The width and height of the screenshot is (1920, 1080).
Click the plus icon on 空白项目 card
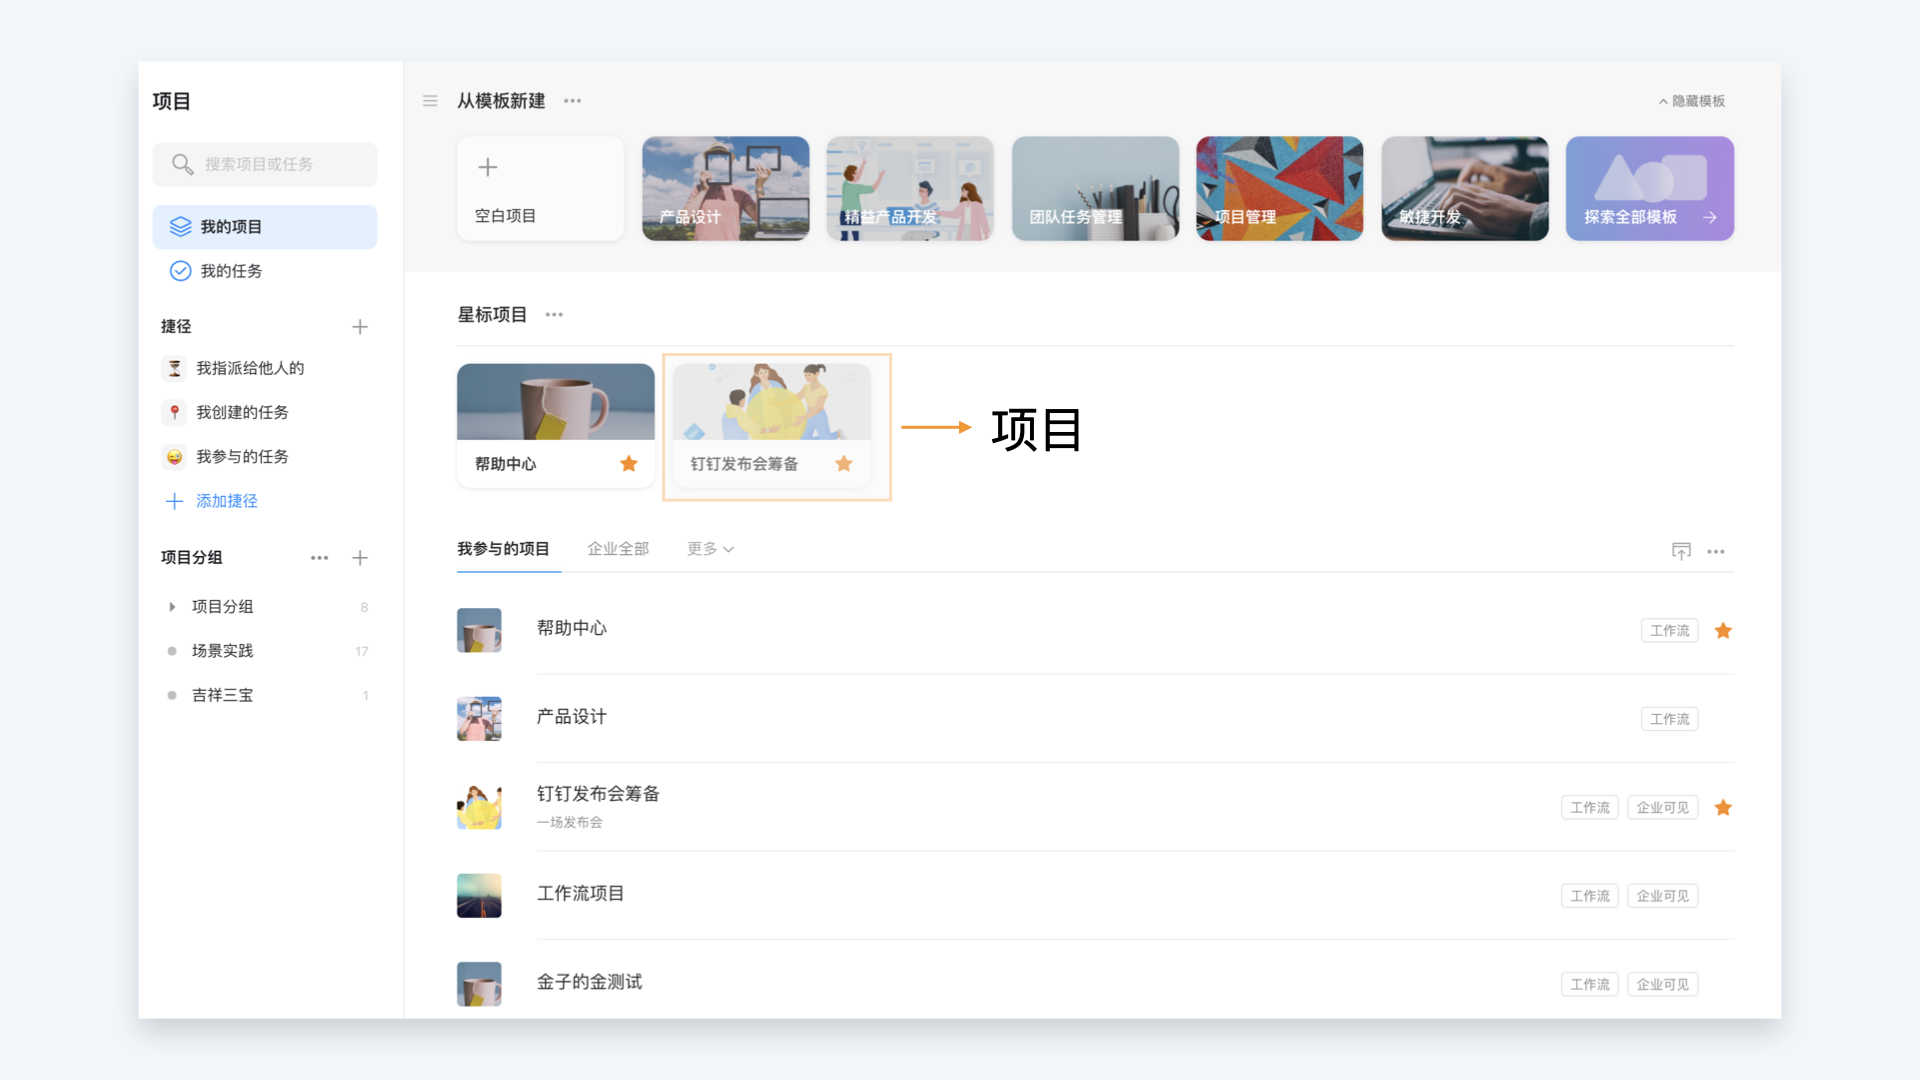pyautogui.click(x=488, y=167)
